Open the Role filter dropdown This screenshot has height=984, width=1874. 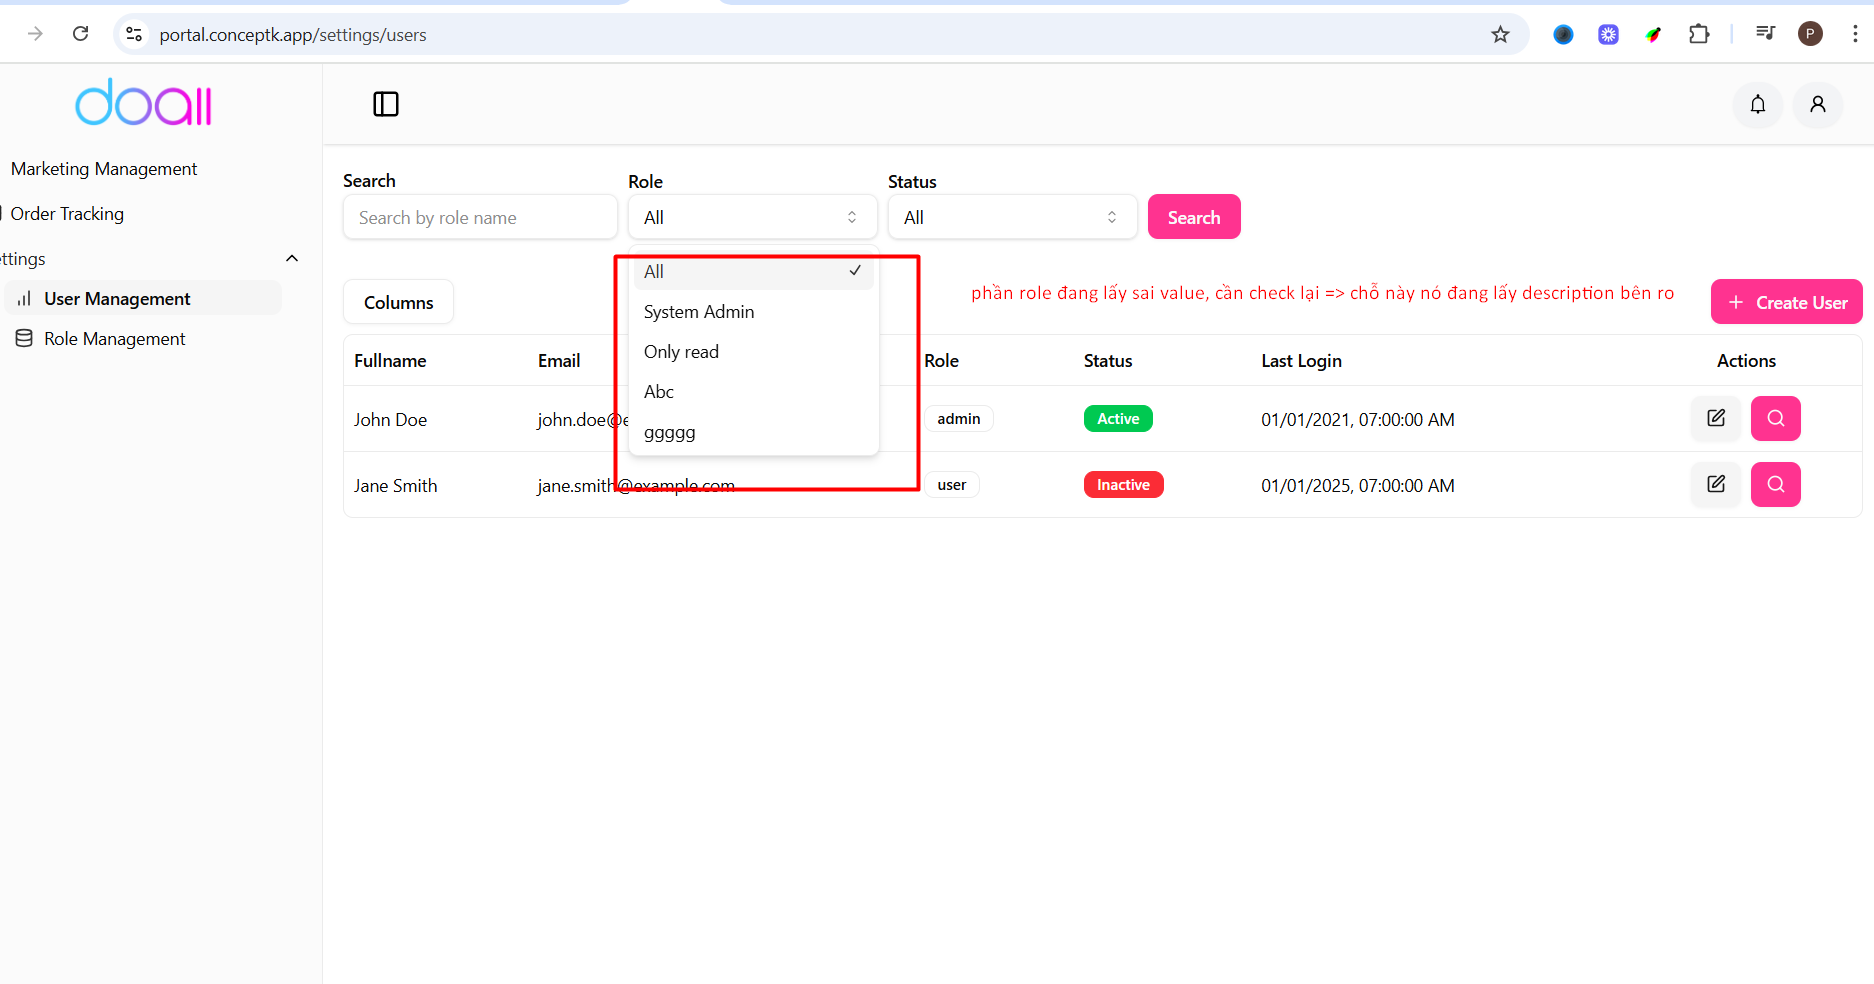pos(752,217)
